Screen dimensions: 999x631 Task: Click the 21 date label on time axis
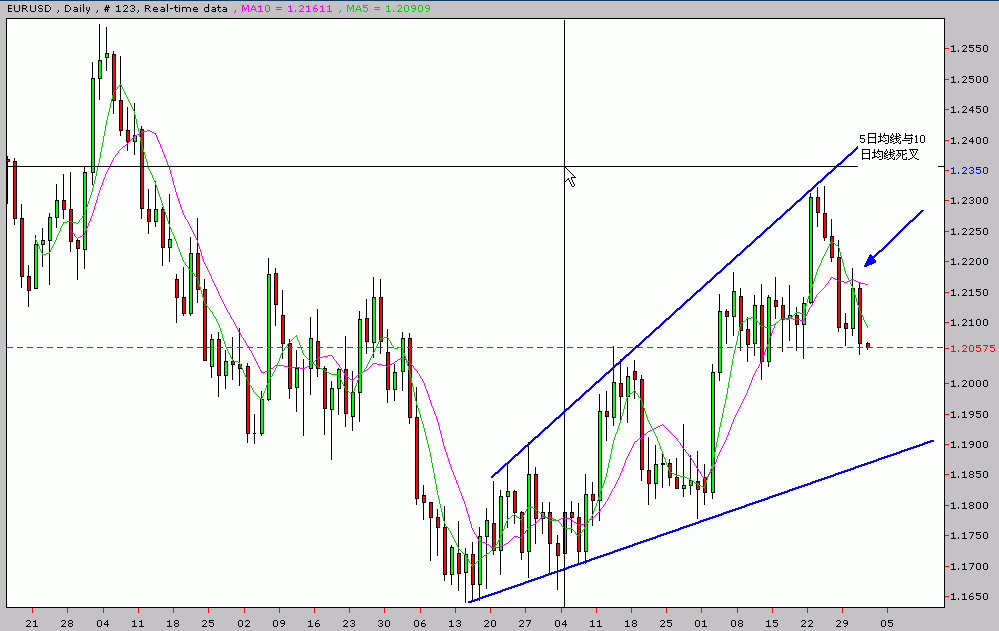(32, 623)
